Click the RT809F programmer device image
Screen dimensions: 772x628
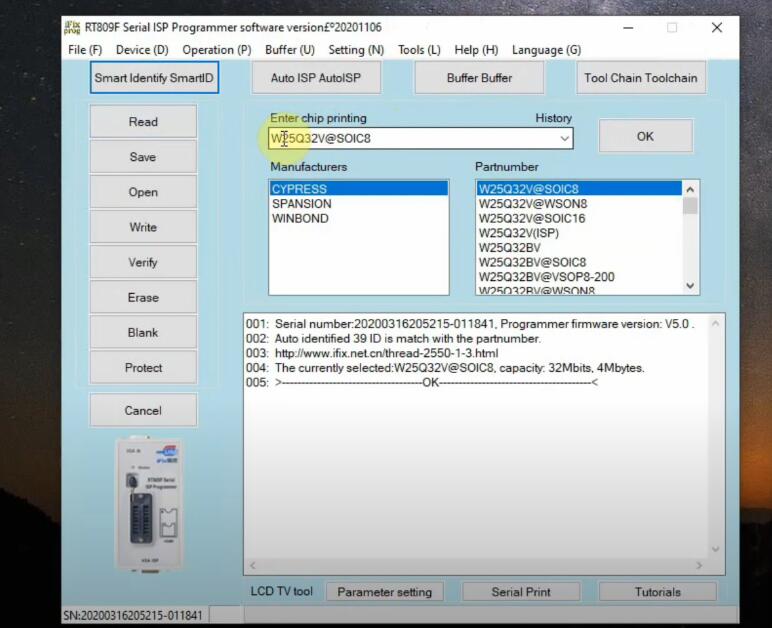[149, 504]
